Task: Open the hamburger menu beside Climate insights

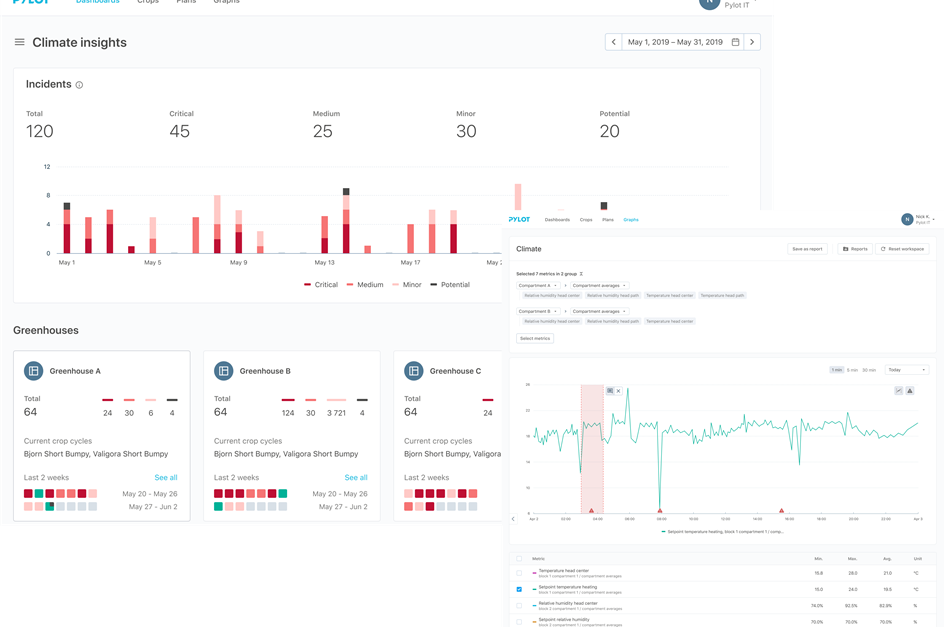Action: coord(19,42)
